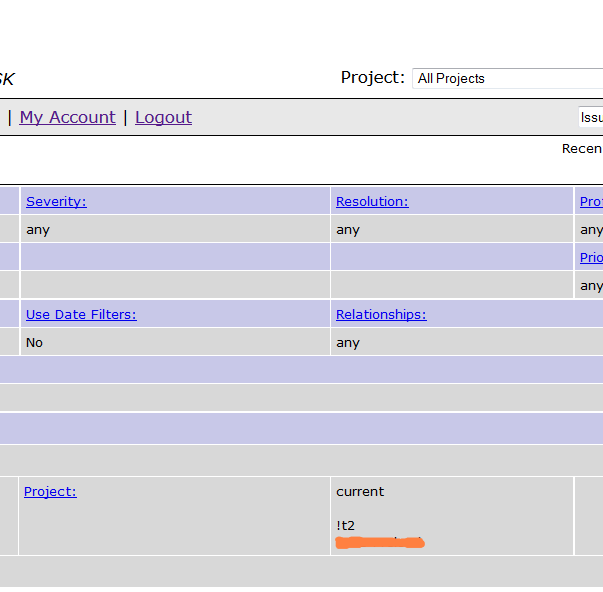Click the 'any' value under Priority
Image resolution: width=603 pixels, height=592 pixels.
pyautogui.click(x=591, y=286)
